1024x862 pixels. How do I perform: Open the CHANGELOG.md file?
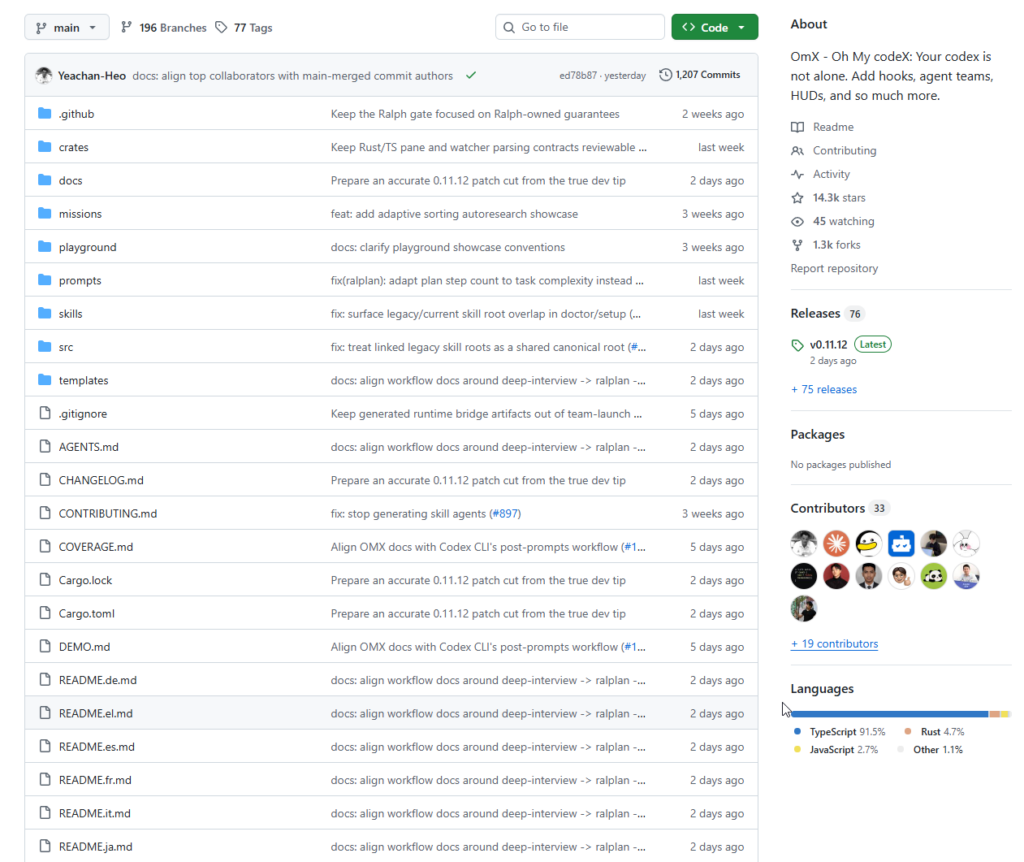101,480
